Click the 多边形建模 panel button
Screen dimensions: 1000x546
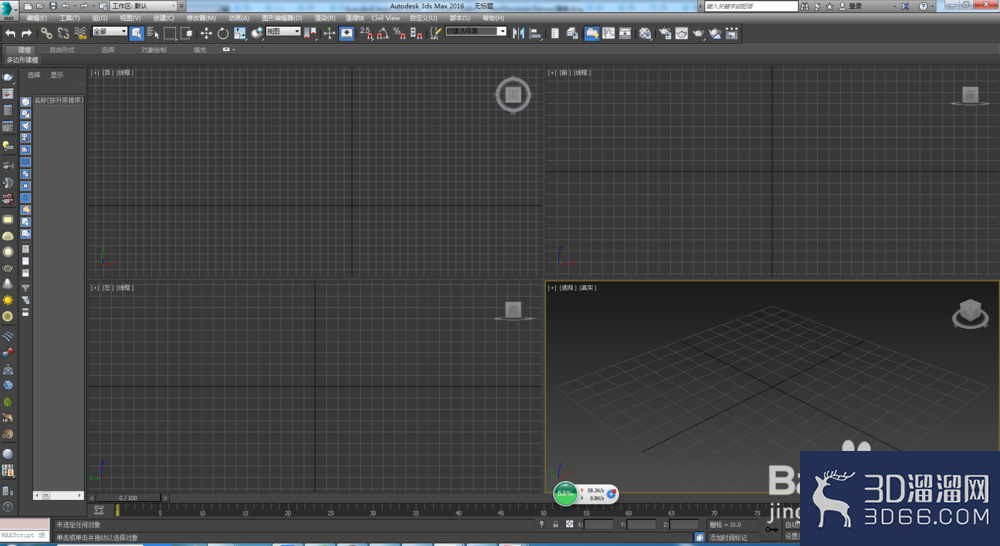click(22, 60)
